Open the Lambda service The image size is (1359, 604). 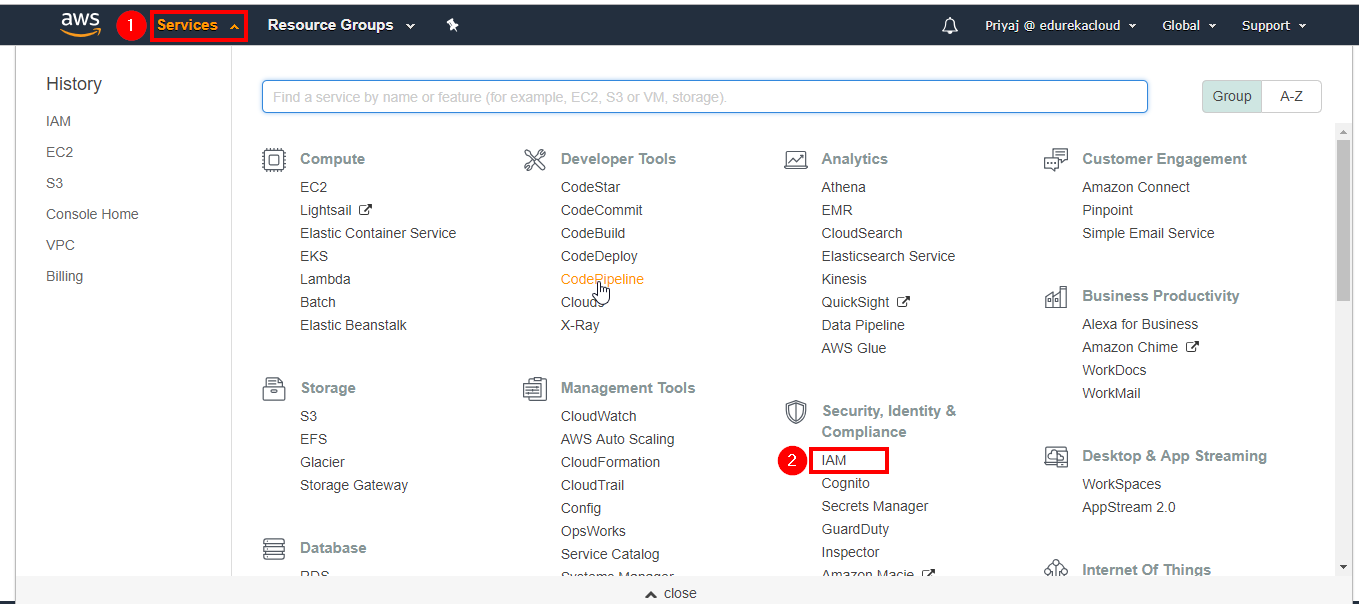click(x=325, y=279)
